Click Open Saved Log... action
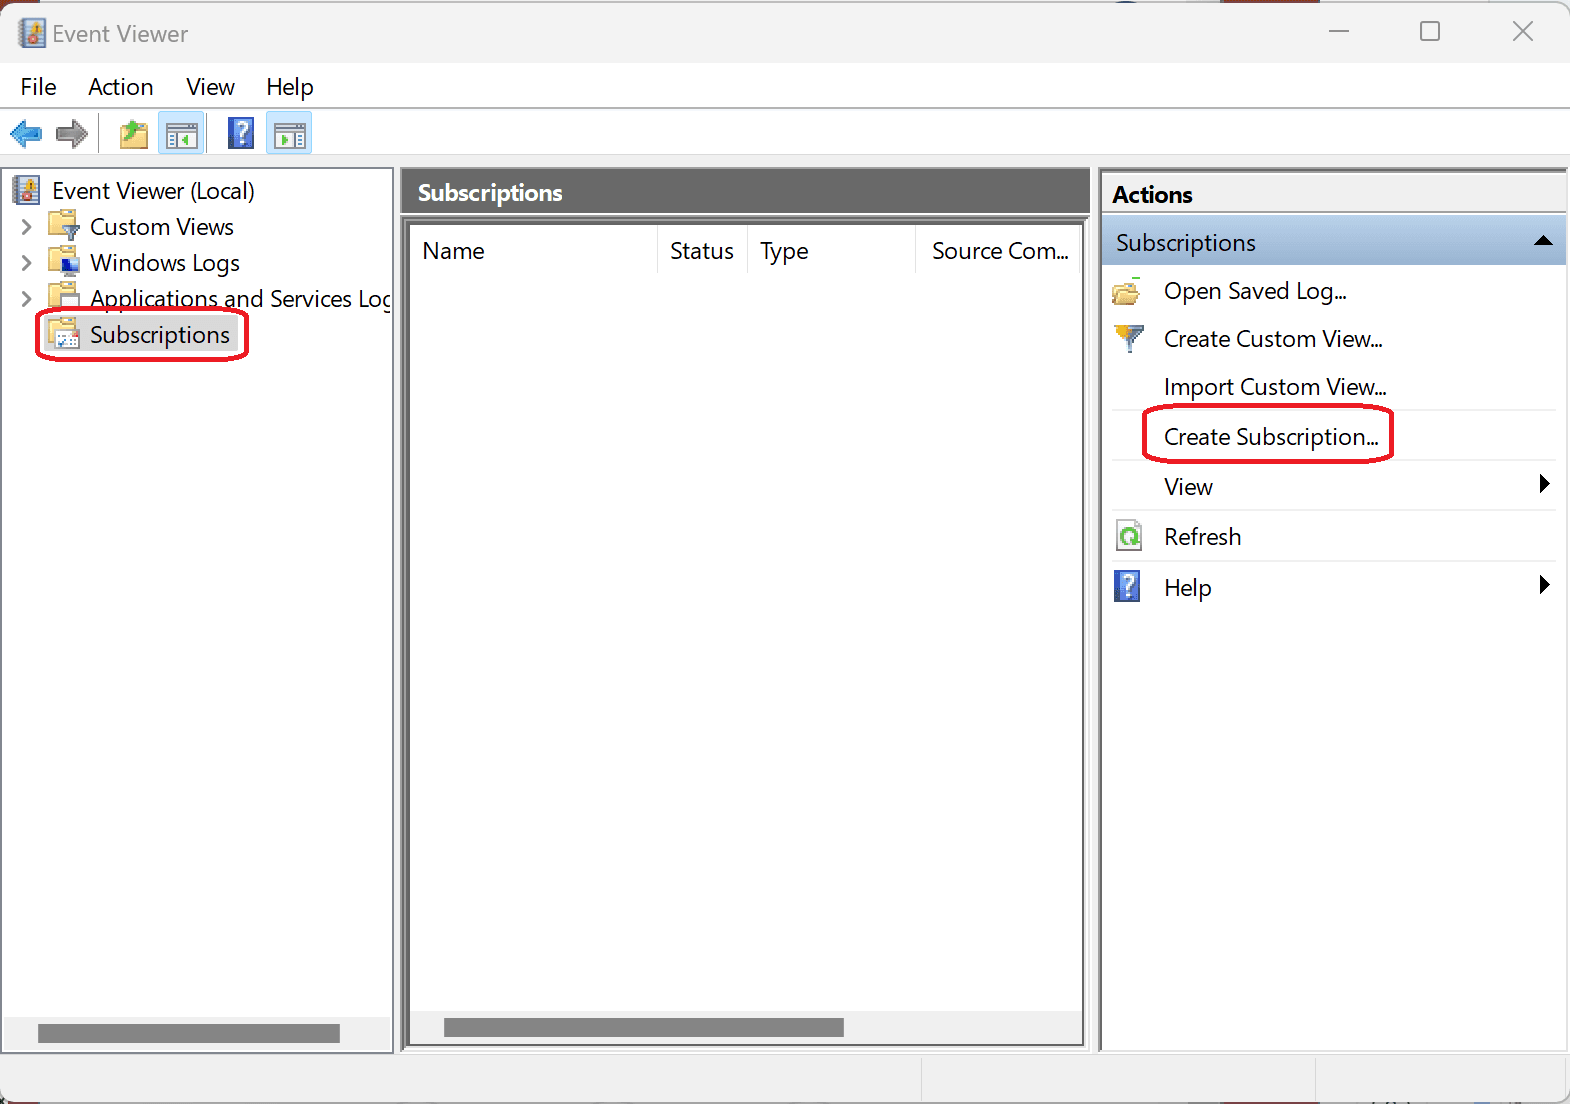Viewport: 1570px width, 1104px height. point(1255,291)
